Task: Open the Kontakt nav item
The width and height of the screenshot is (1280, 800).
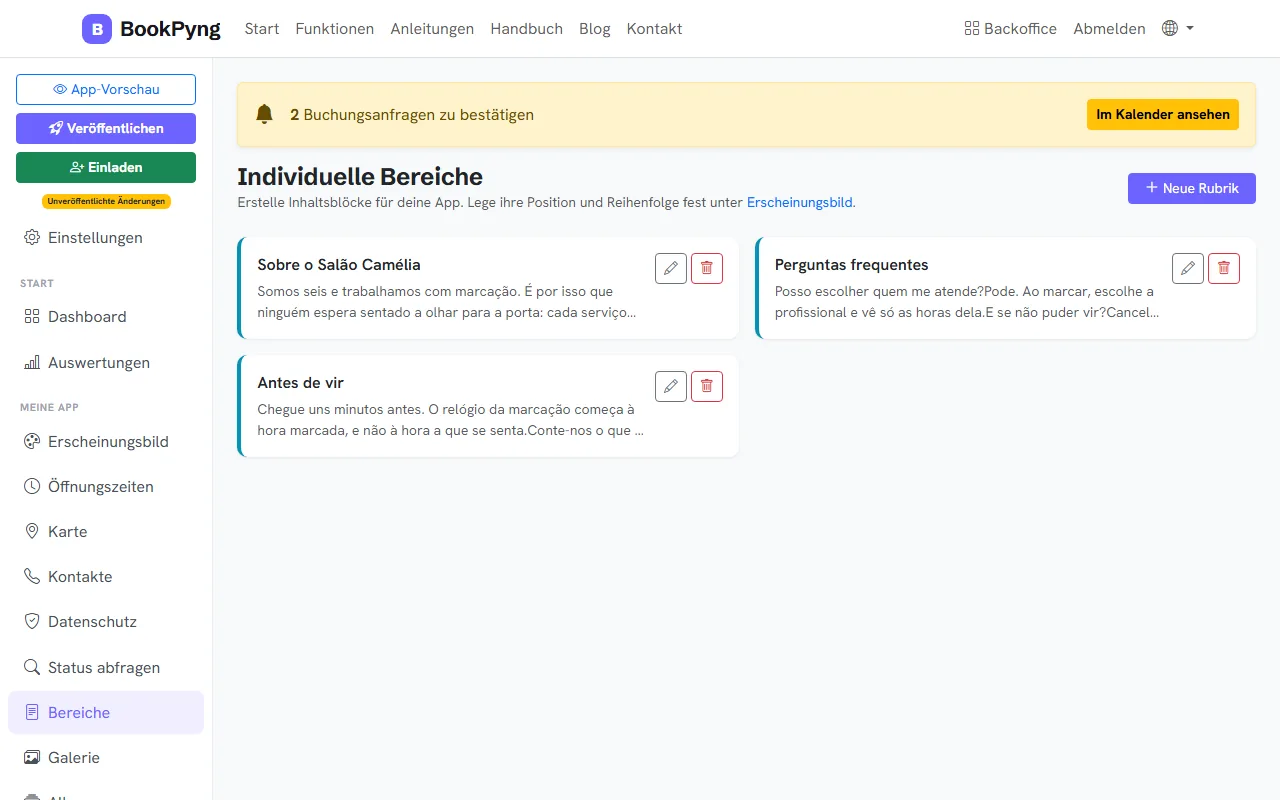Action: tap(655, 29)
